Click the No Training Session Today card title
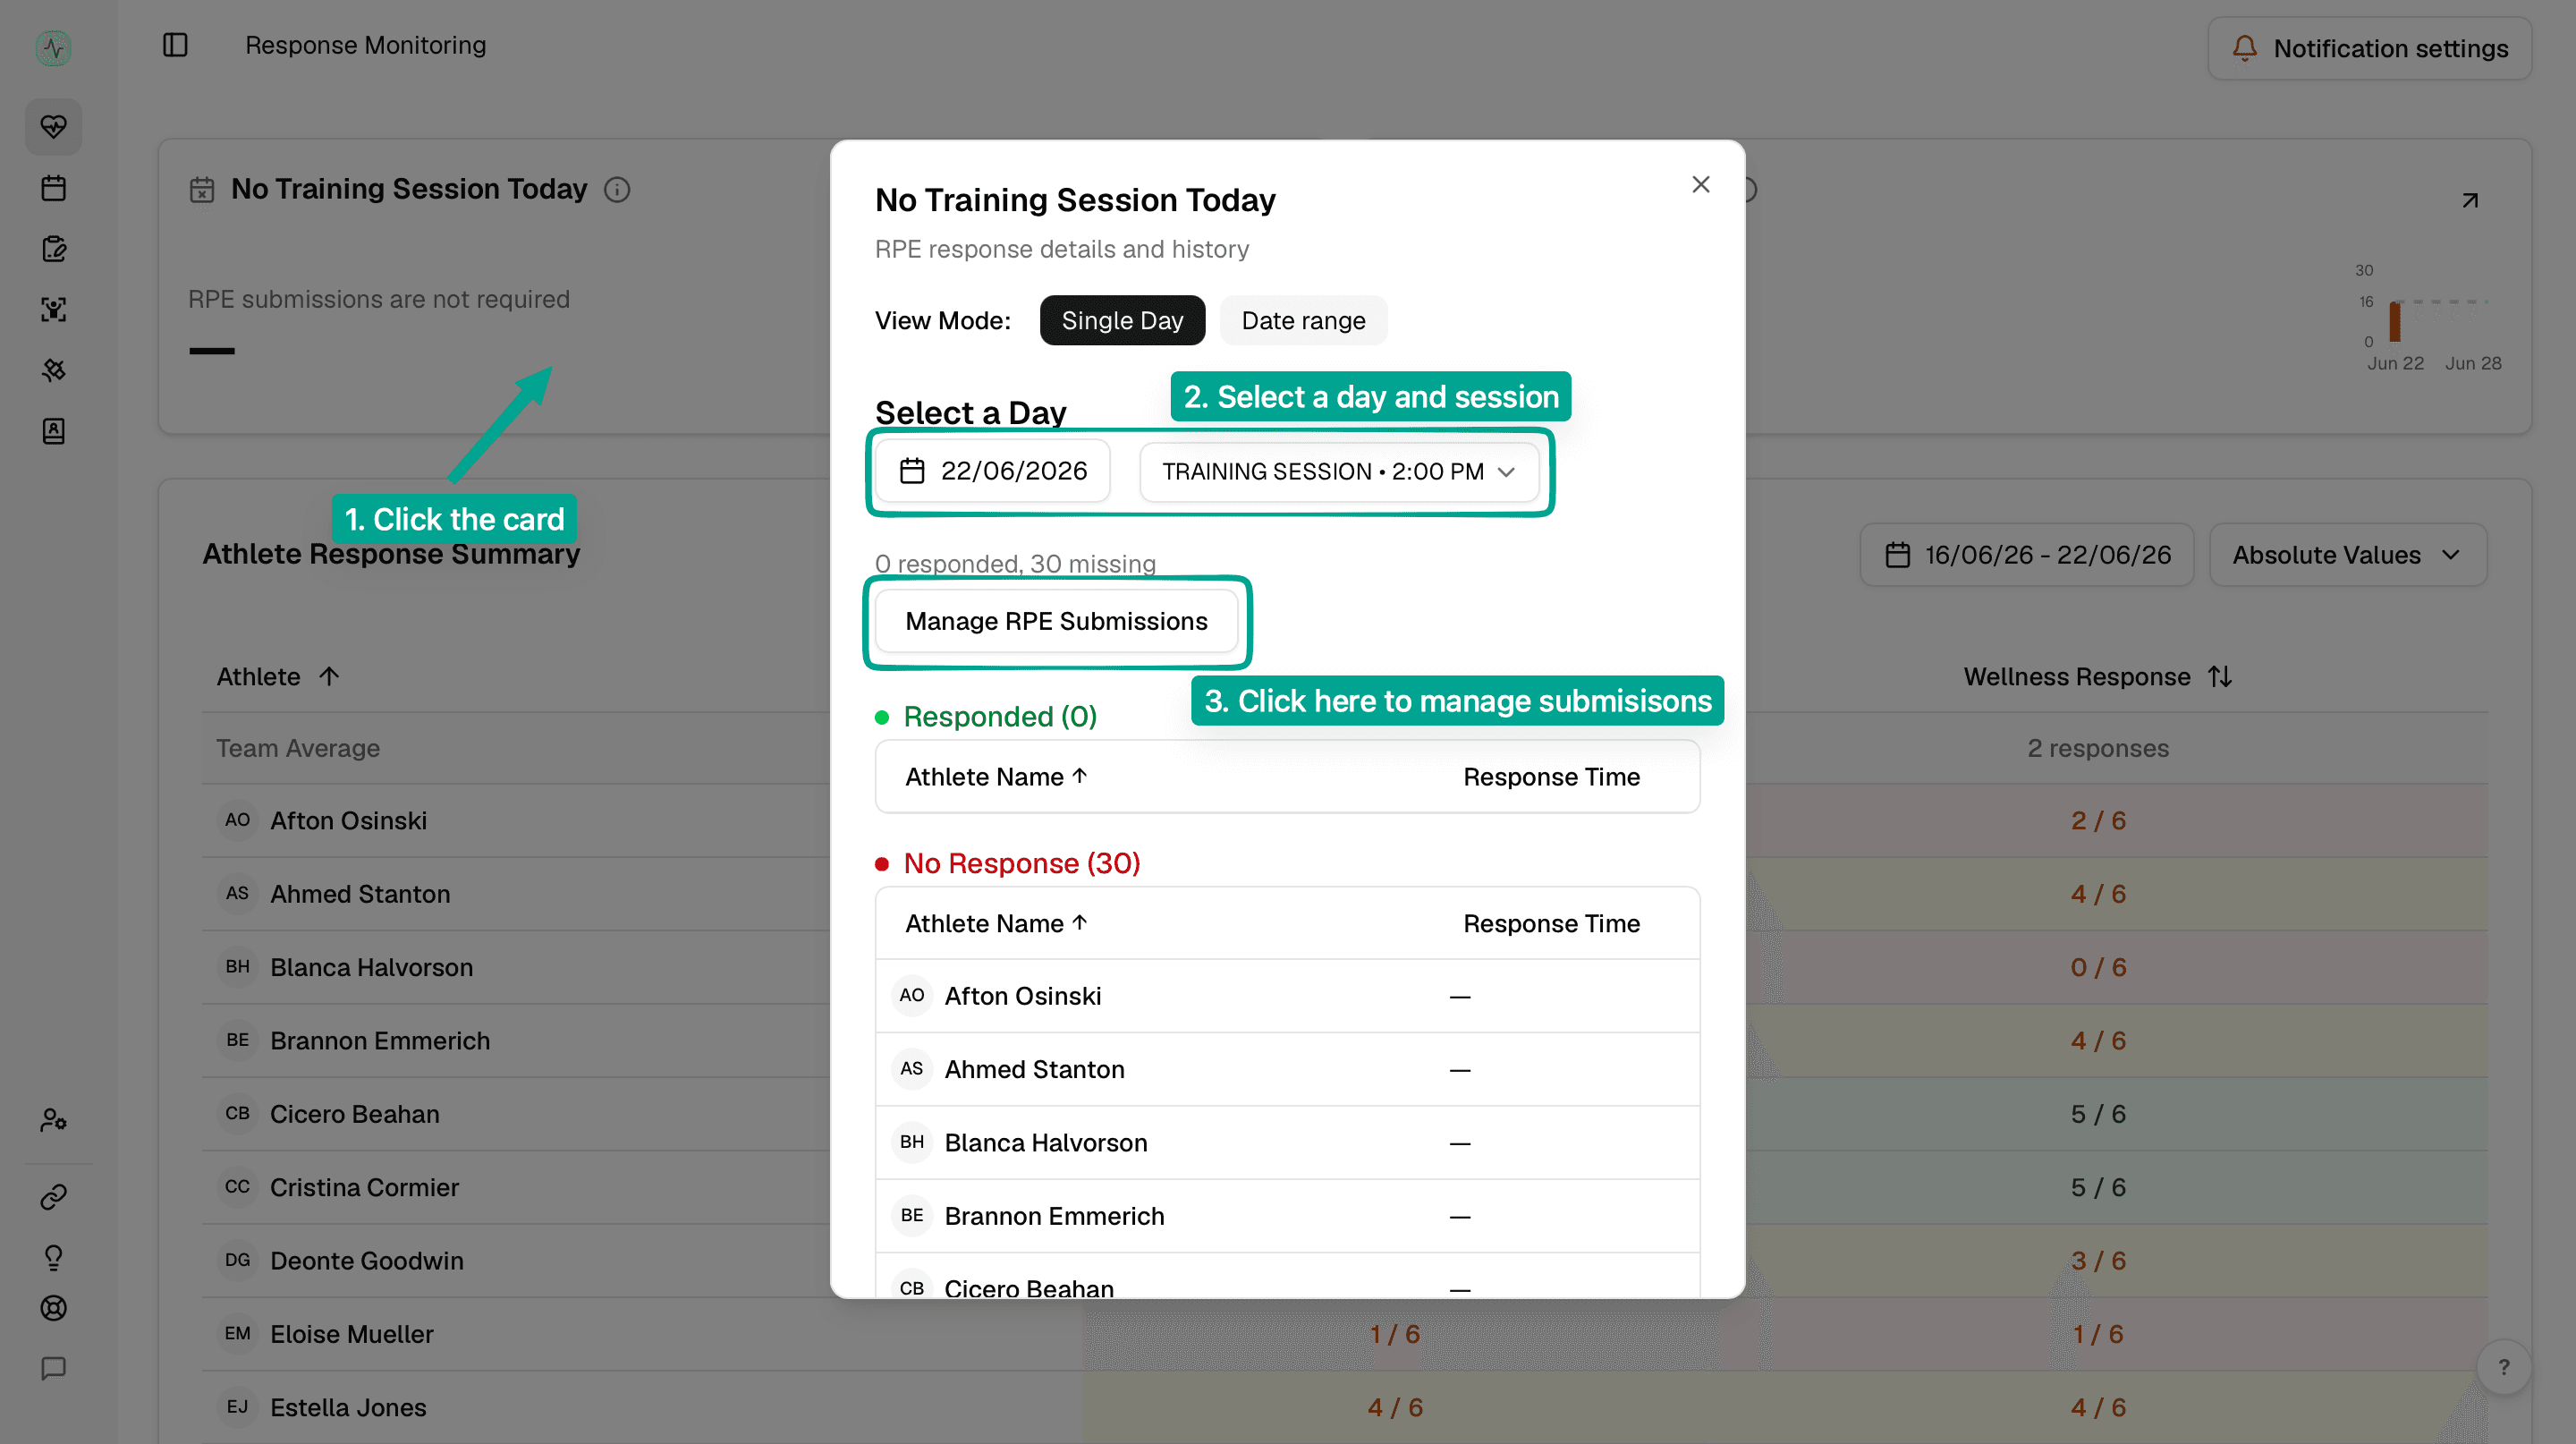2576x1444 pixels. pyautogui.click(x=409, y=189)
